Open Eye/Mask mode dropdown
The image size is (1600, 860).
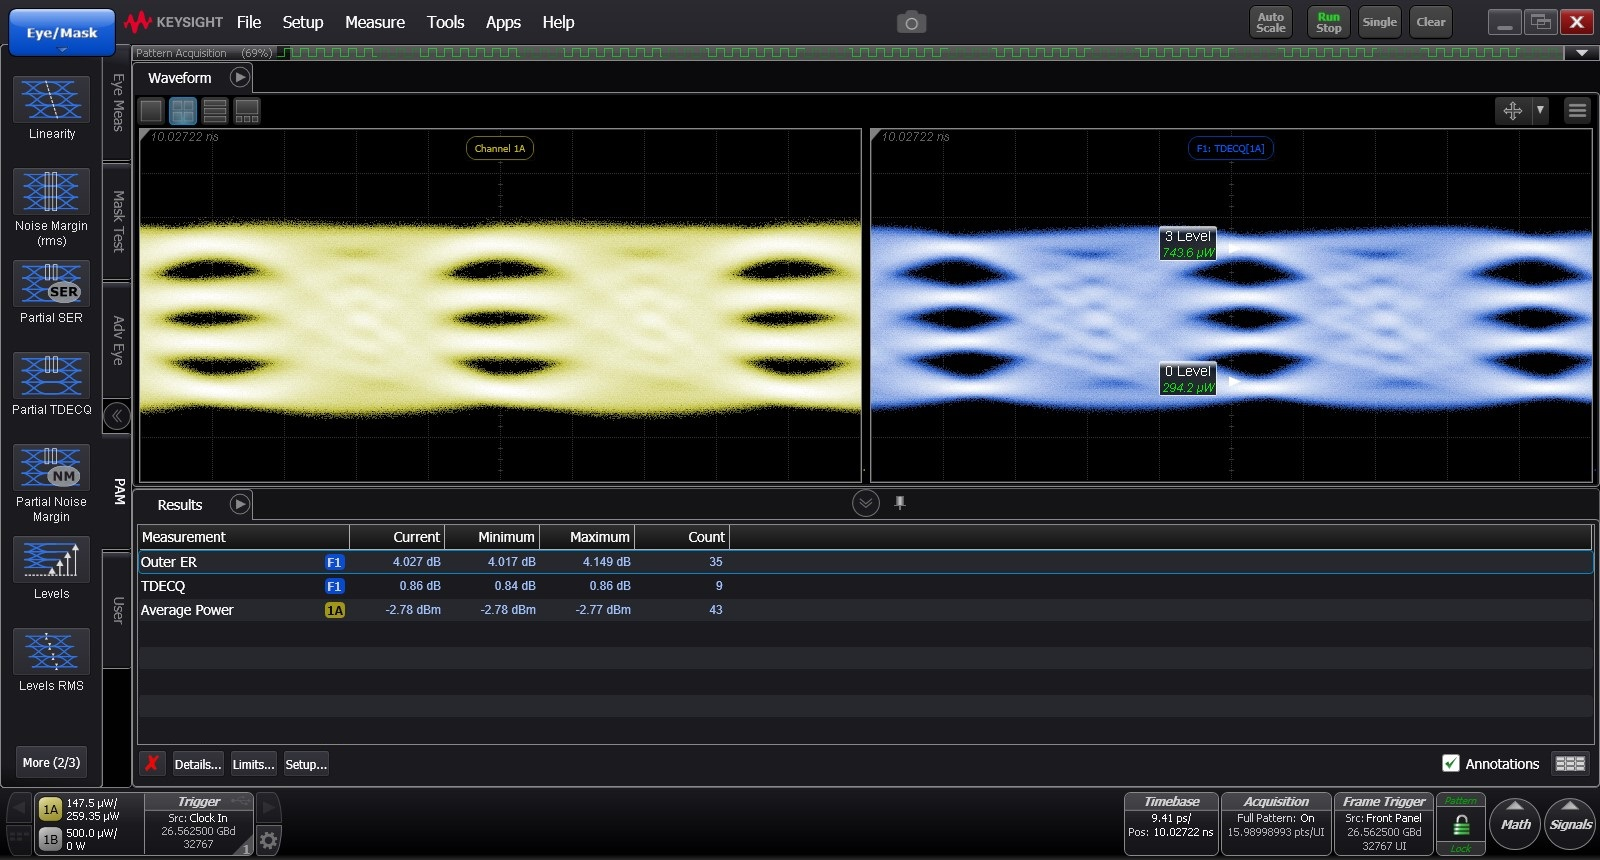pos(62,33)
